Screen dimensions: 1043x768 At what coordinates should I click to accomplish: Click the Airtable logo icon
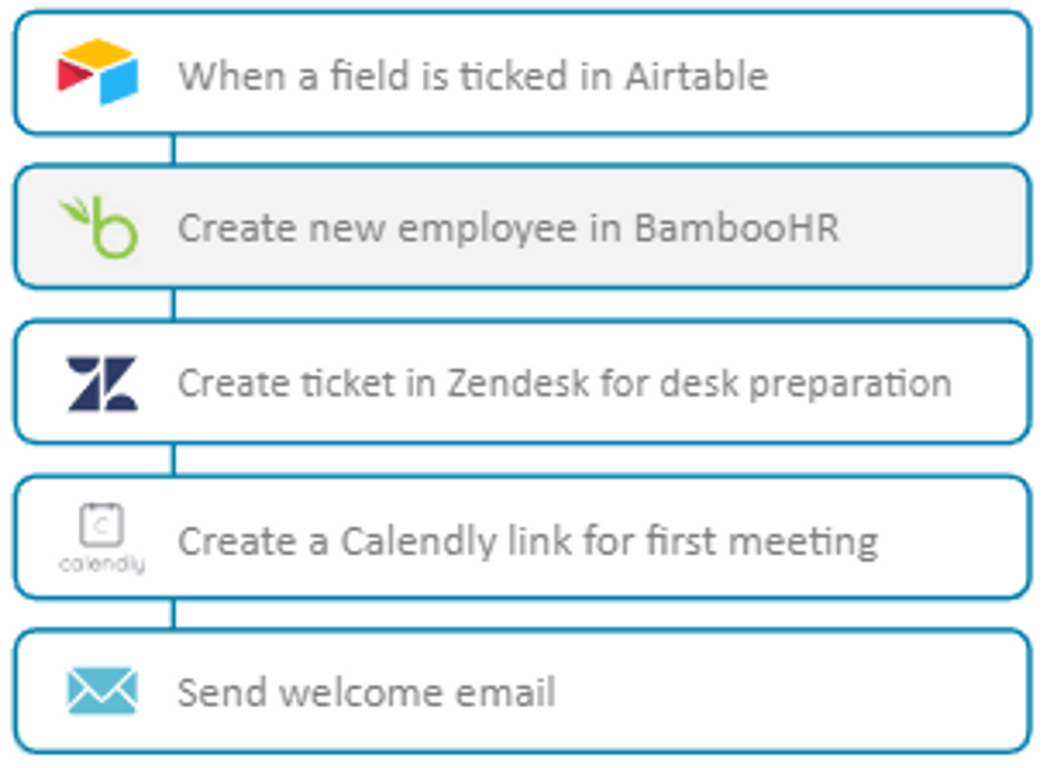(x=98, y=72)
